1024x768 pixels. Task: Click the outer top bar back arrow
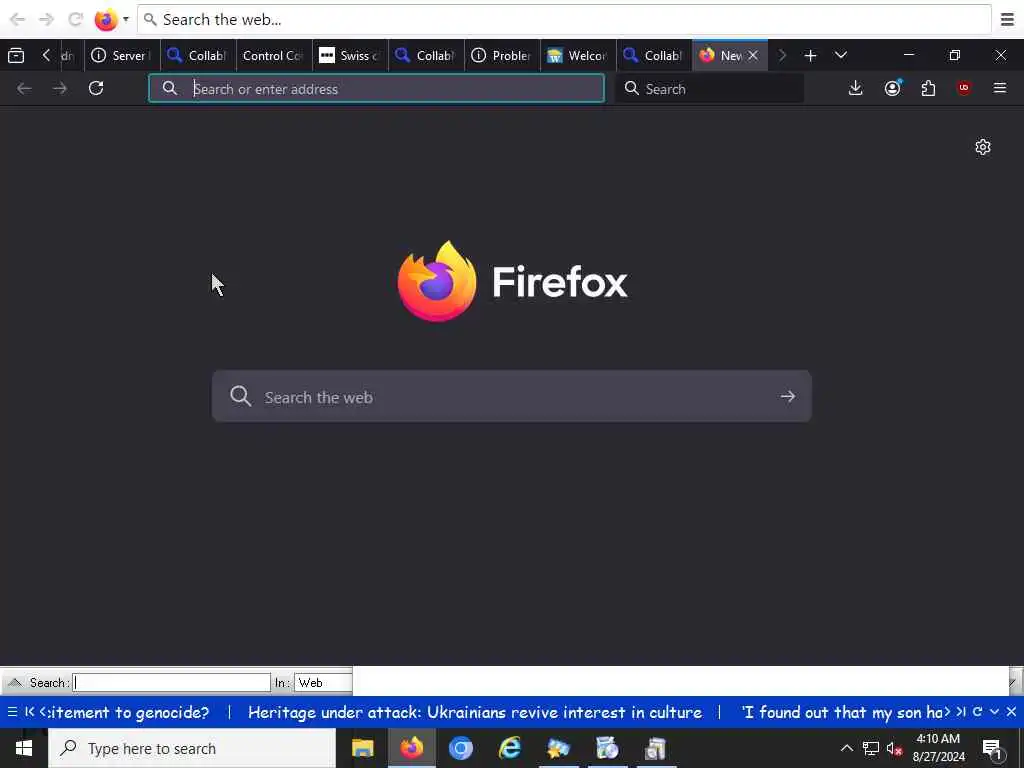pyautogui.click(x=17, y=20)
